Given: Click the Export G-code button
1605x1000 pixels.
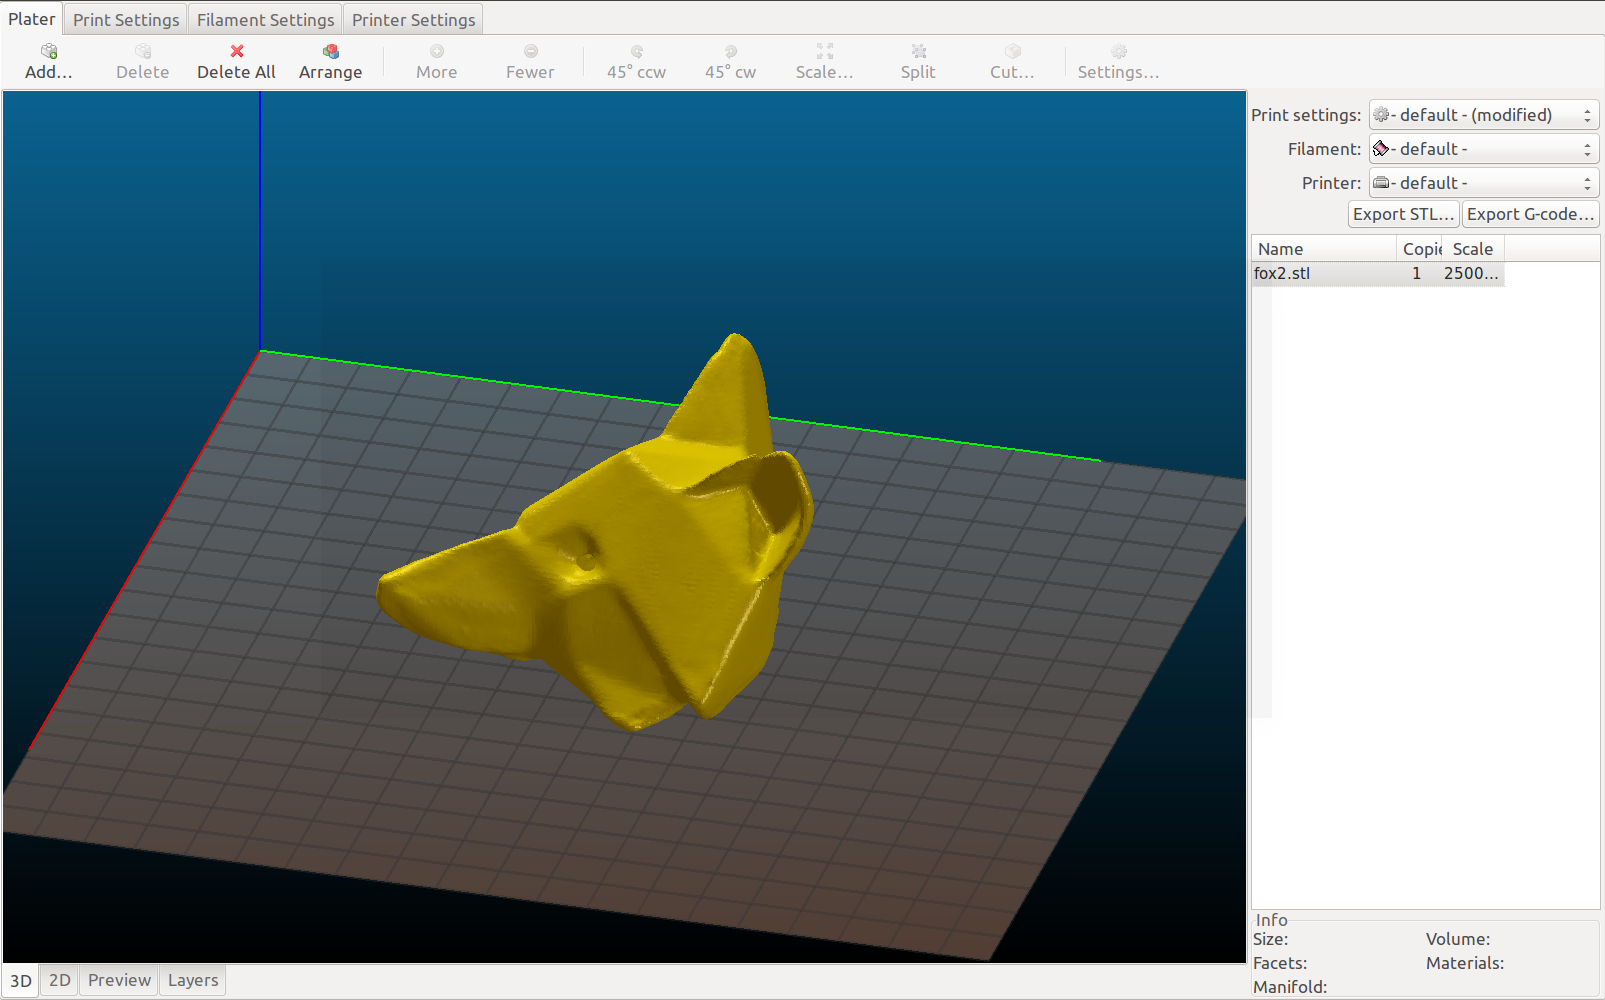Looking at the screenshot, I should [1529, 214].
